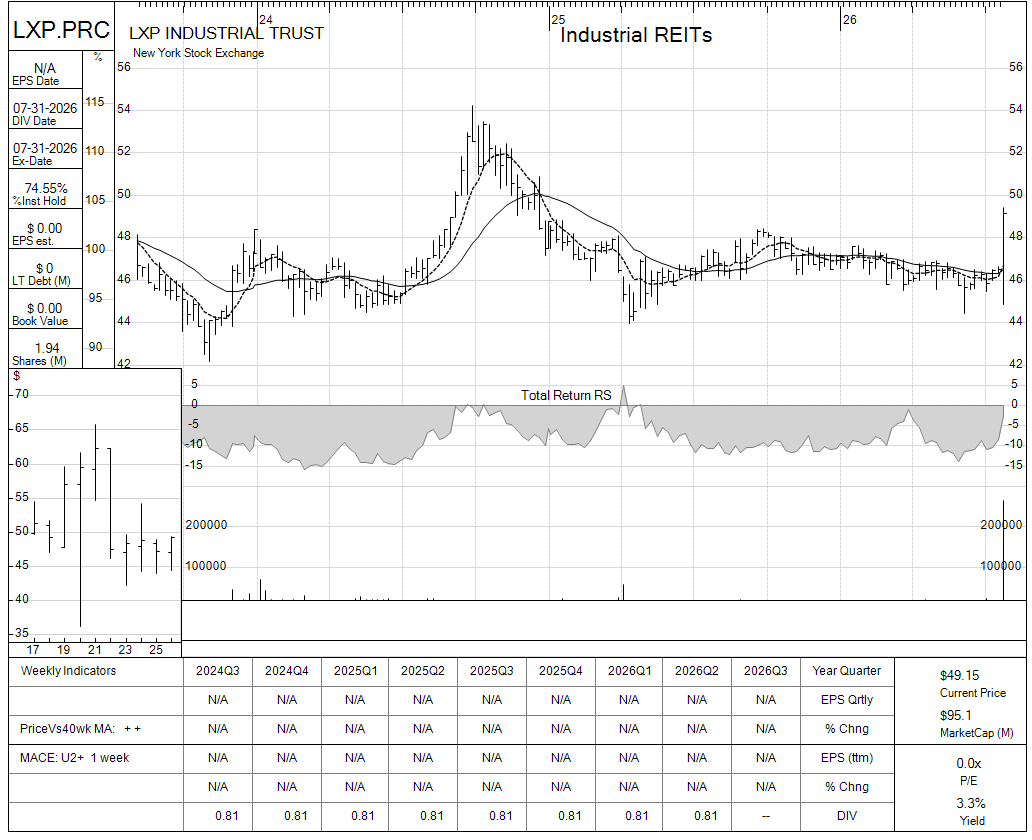Click the 17 label on yearly axis
The image size is (1032, 840).
[33, 650]
